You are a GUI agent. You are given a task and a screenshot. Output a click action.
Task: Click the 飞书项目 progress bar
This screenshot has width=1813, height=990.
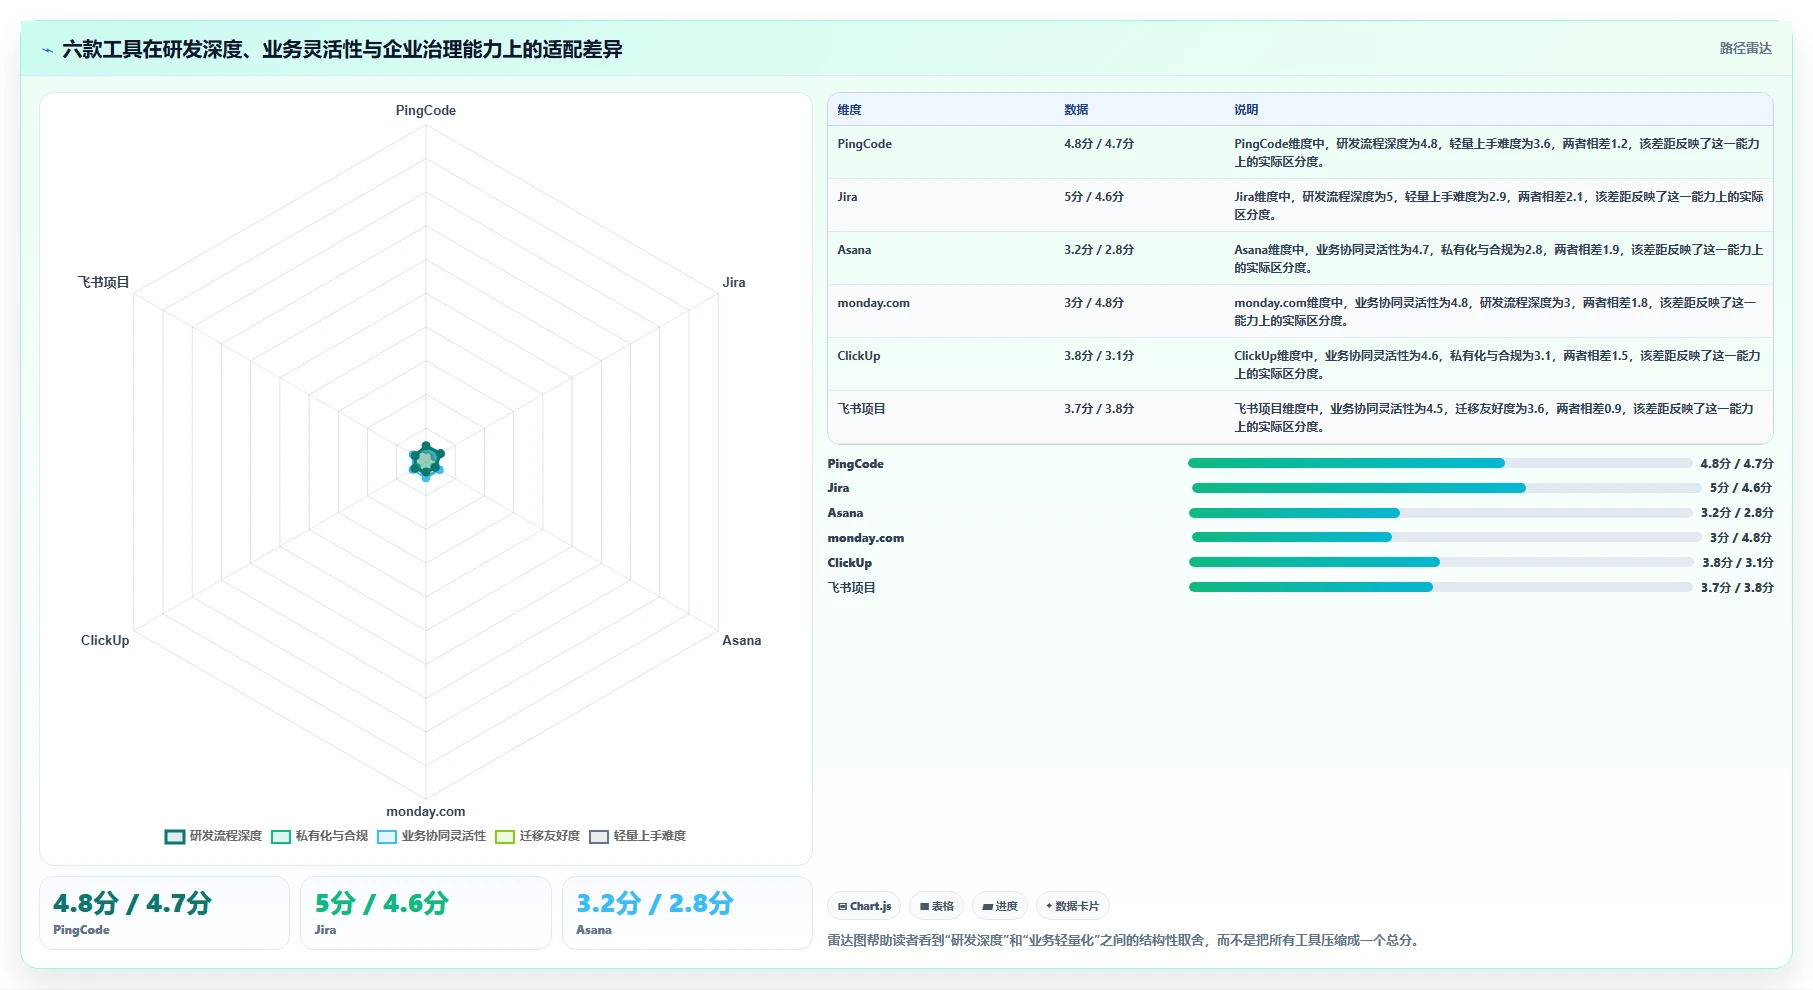coord(1441,587)
